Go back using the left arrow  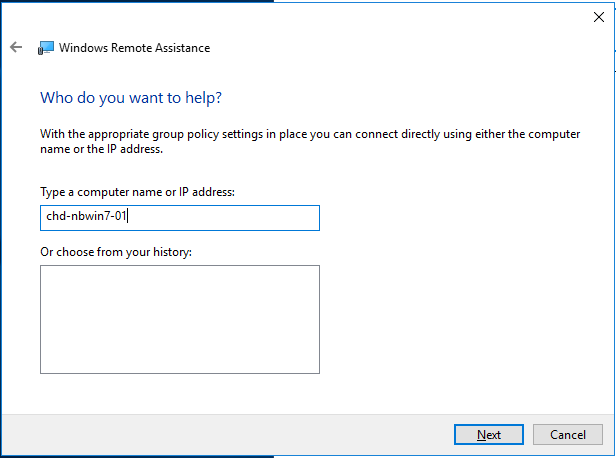[16, 47]
